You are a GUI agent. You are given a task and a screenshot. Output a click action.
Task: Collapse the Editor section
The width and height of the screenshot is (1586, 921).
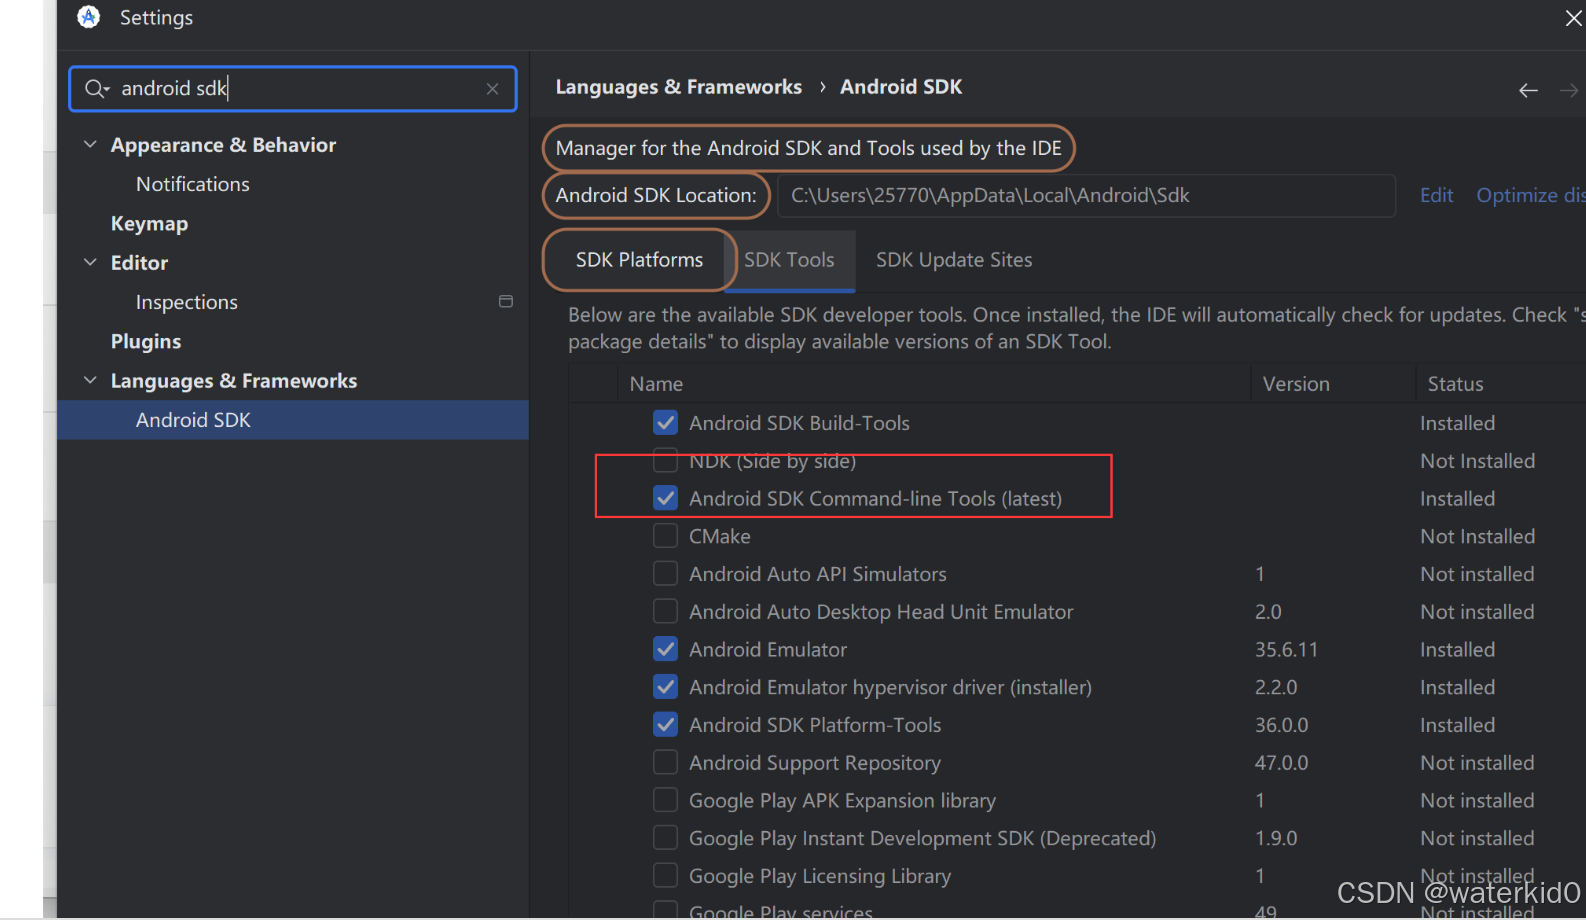tap(90, 262)
